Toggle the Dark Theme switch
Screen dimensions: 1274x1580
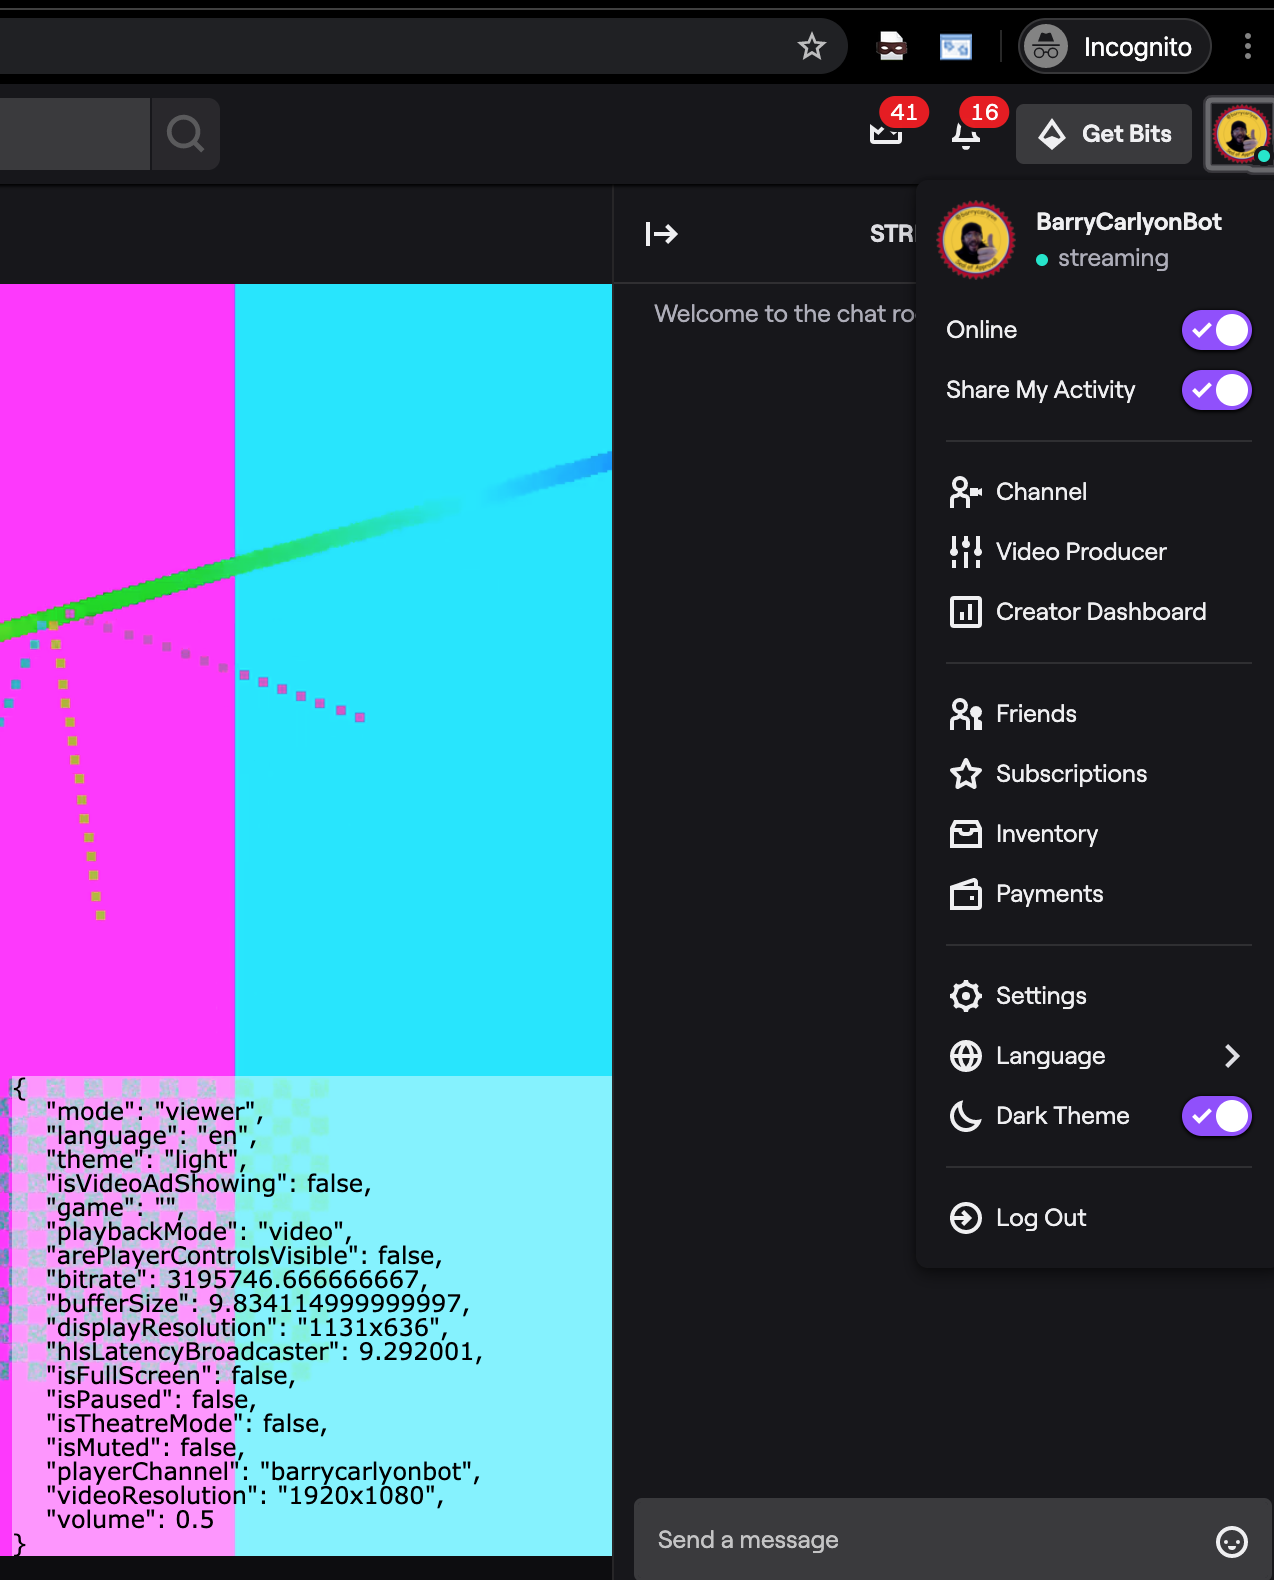click(x=1216, y=1116)
